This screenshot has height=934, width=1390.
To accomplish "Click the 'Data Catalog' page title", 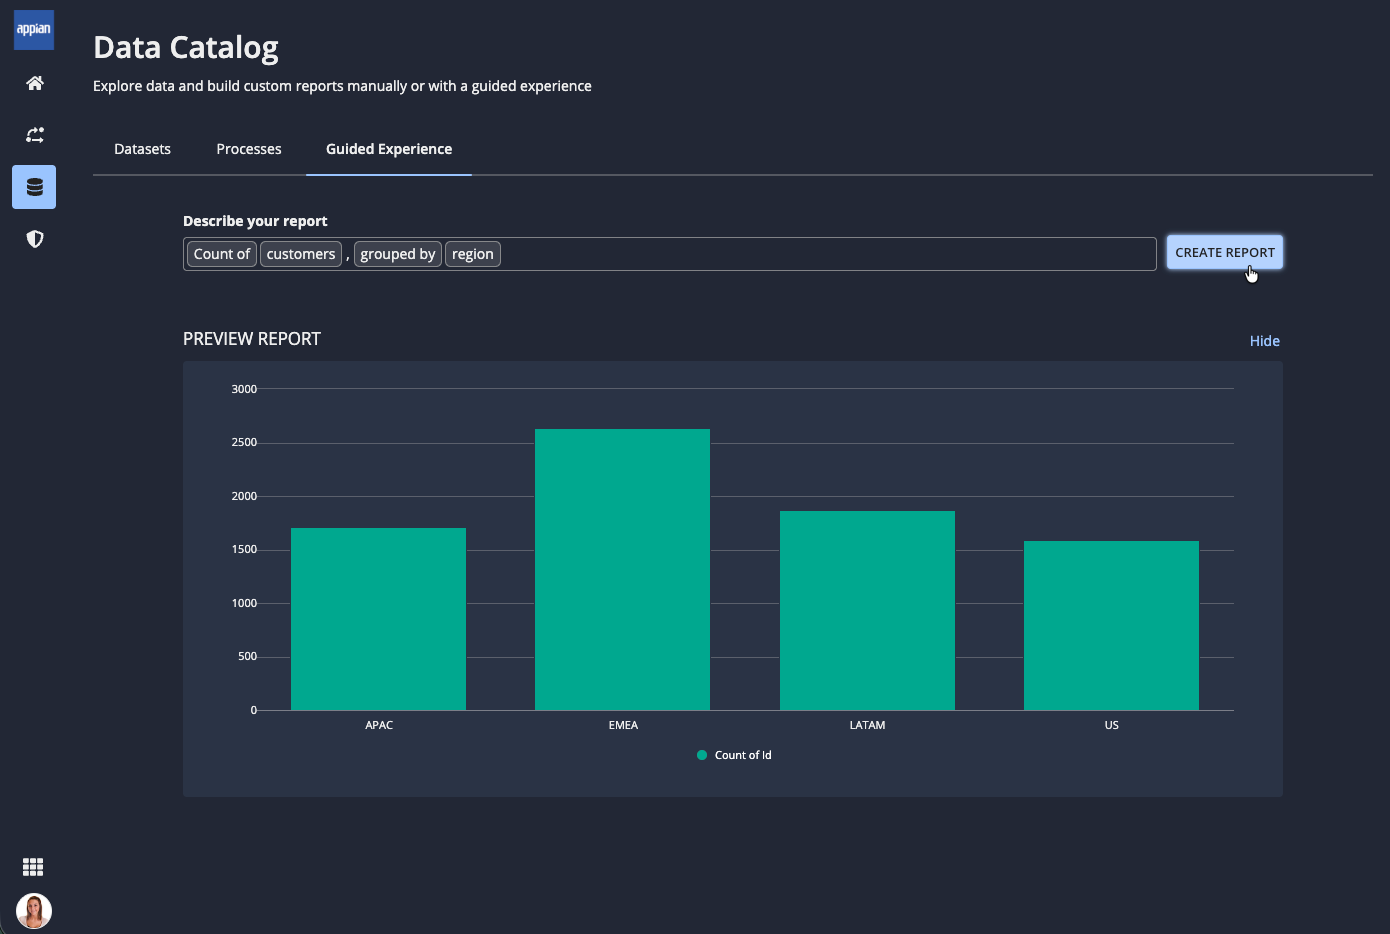I will click(x=186, y=47).
